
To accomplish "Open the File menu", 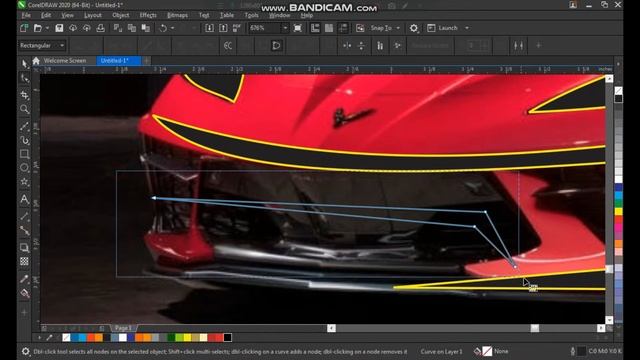I will [x=26, y=15].
